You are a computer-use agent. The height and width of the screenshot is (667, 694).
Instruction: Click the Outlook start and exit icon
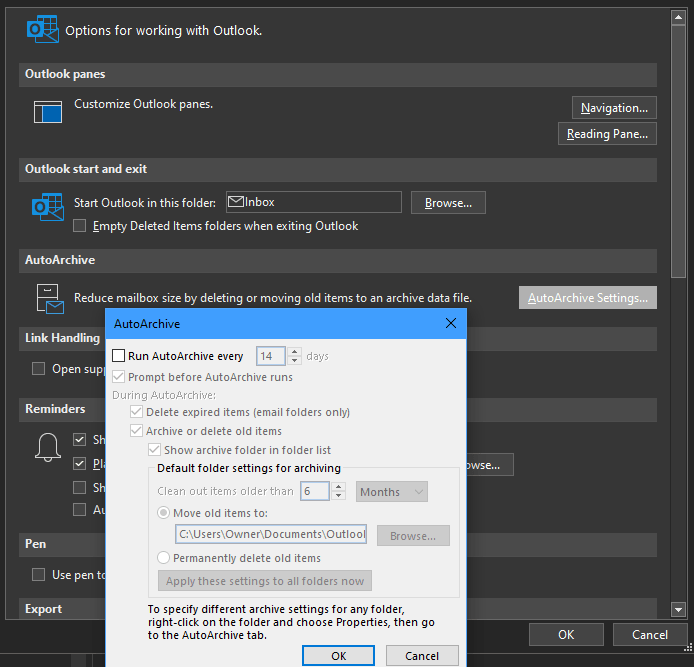47,207
